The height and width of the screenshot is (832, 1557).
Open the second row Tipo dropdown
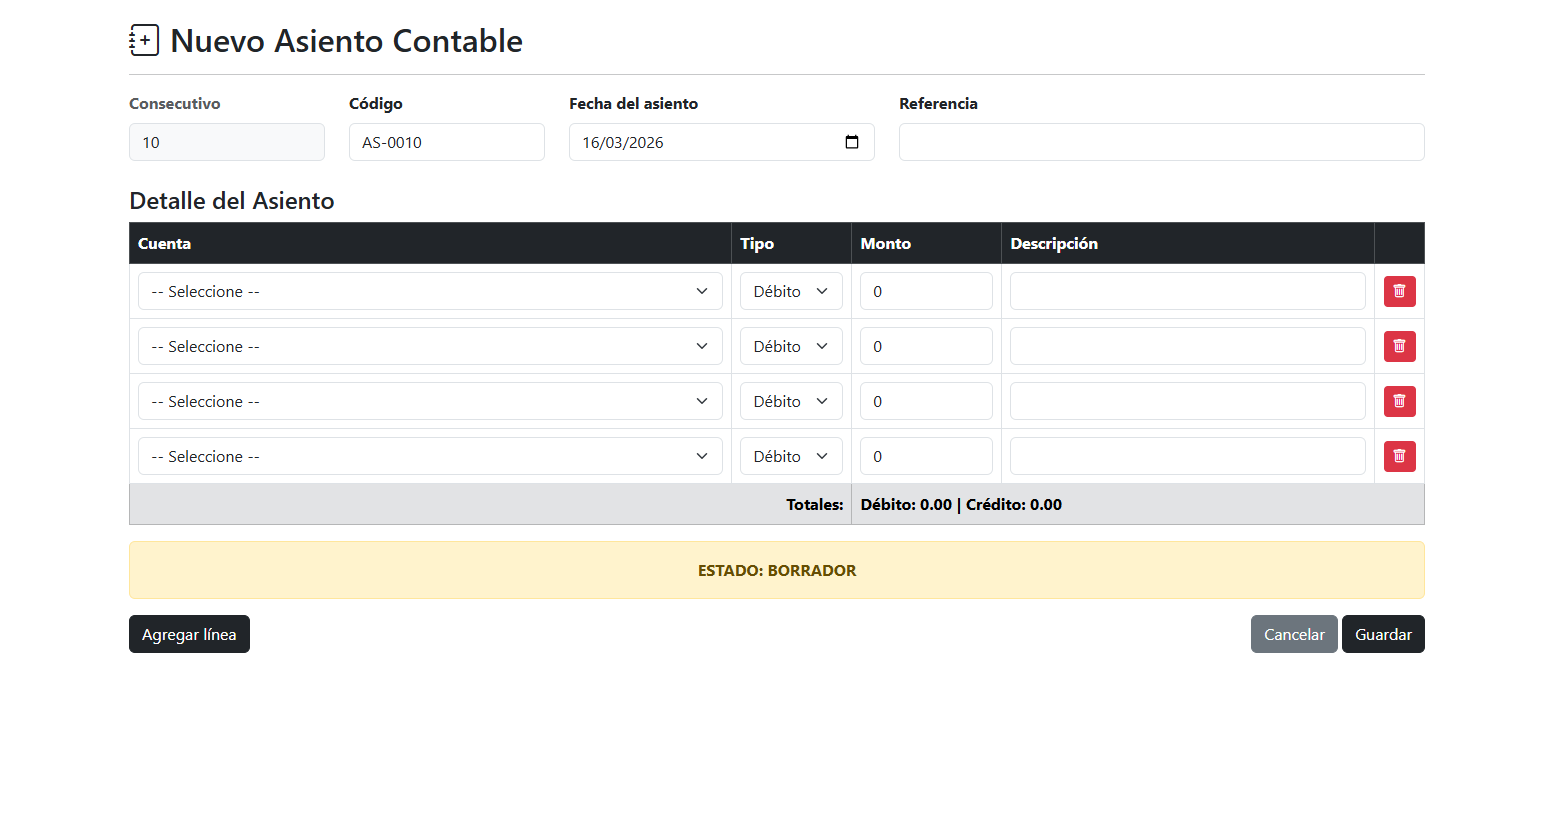point(790,346)
